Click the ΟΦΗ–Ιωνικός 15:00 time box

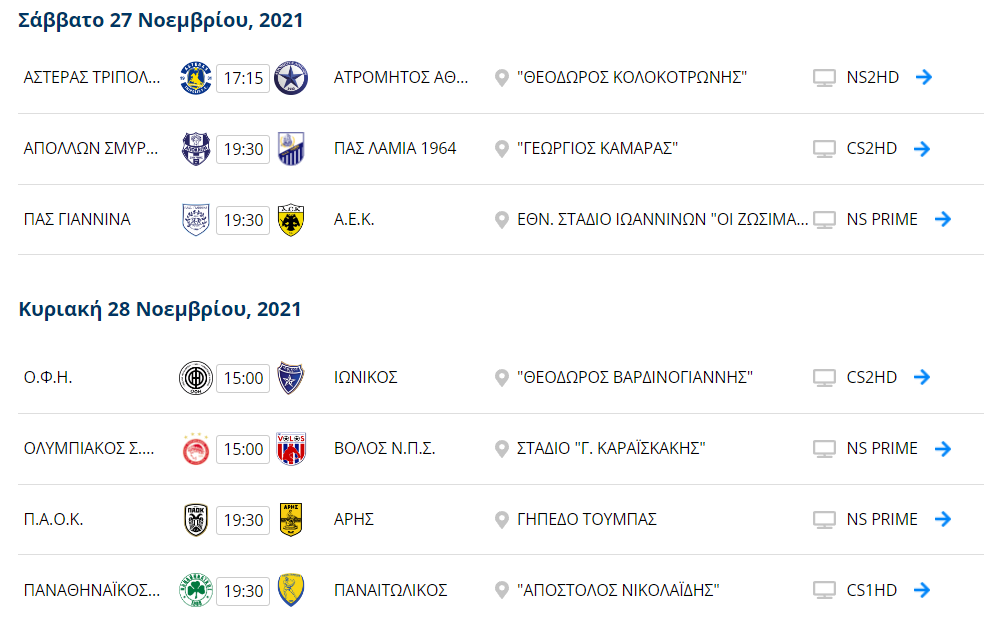tap(243, 378)
